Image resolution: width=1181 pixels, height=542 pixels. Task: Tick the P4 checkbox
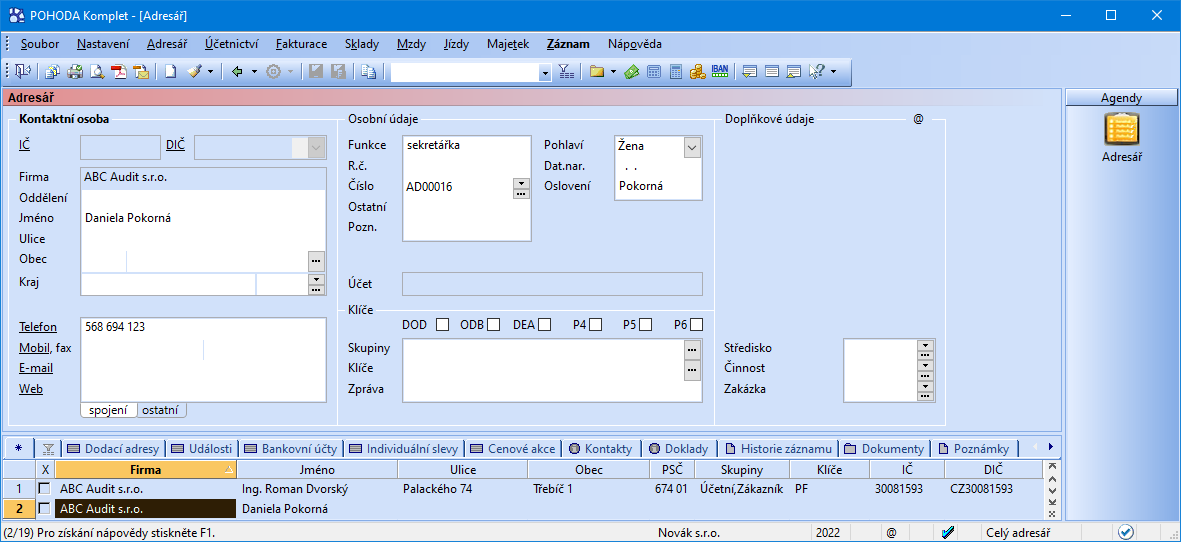pos(596,325)
